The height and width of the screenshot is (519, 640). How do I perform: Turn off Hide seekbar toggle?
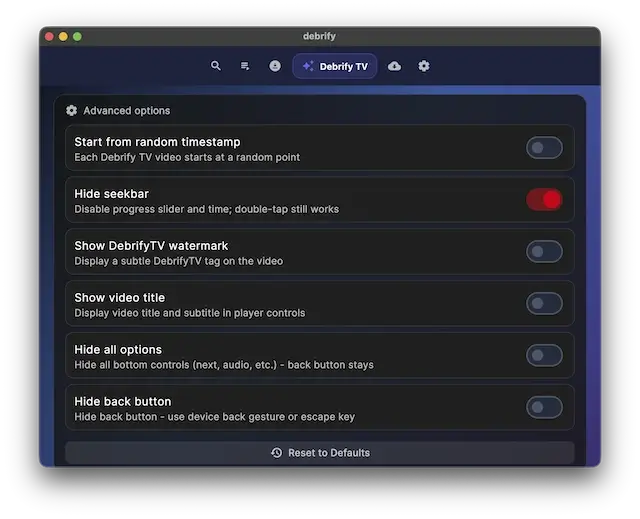pyautogui.click(x=544, y=200)
